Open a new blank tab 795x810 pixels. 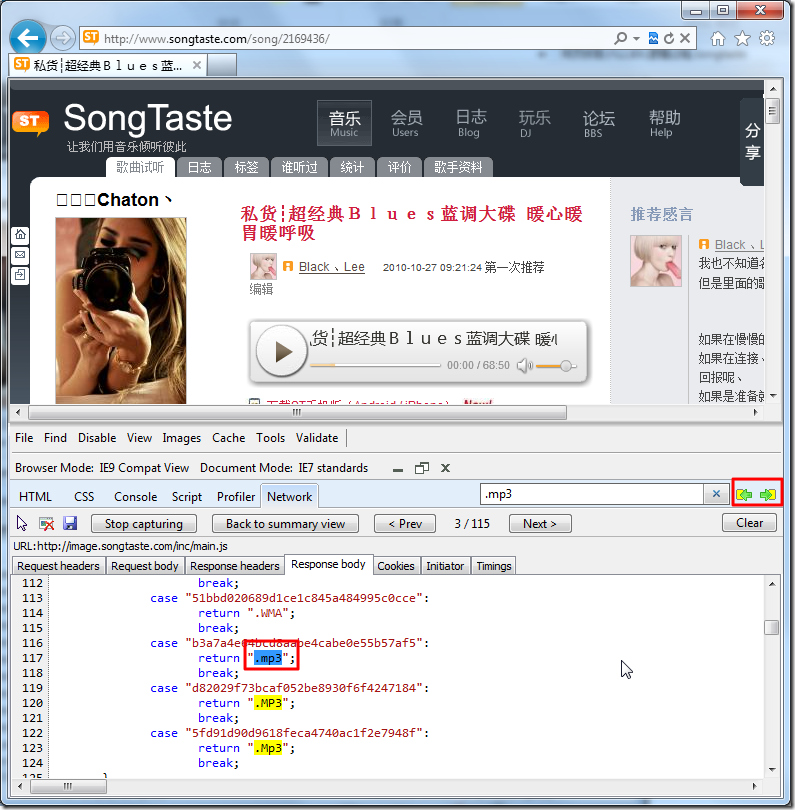click(222, 66)
